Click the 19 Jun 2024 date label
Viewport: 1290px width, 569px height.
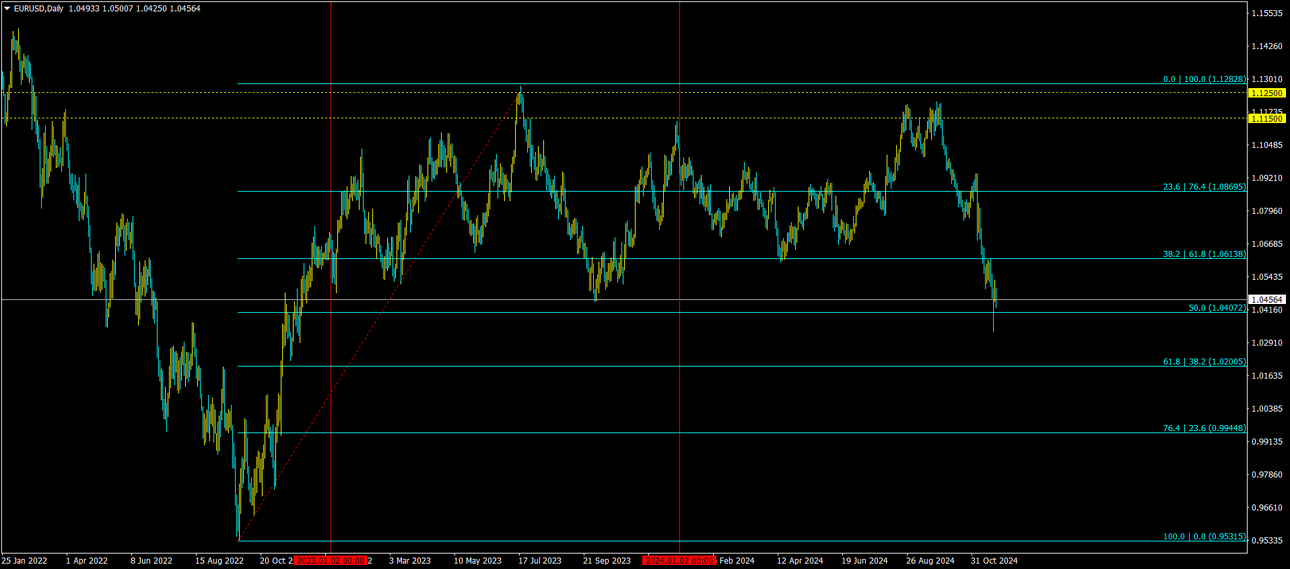865,561
